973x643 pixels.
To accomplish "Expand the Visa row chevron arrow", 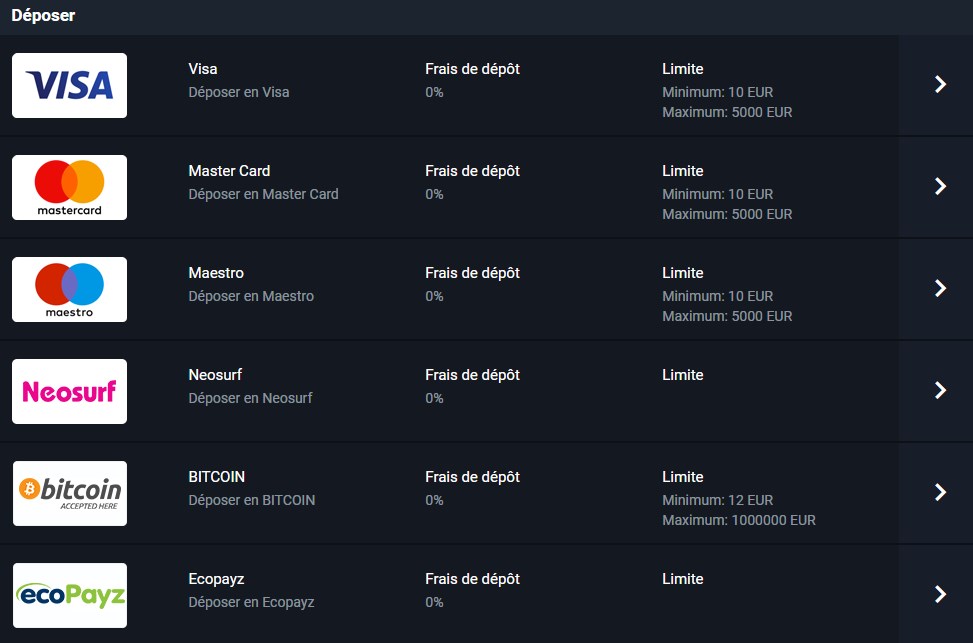I will pos(939,85).
